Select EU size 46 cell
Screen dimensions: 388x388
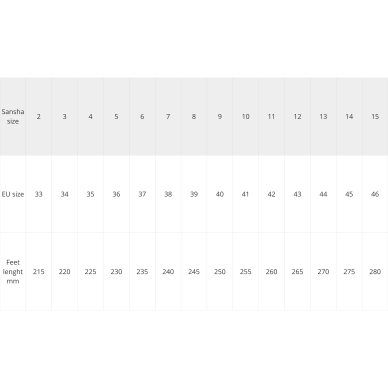pyautogui.click(x=375, y=194)
